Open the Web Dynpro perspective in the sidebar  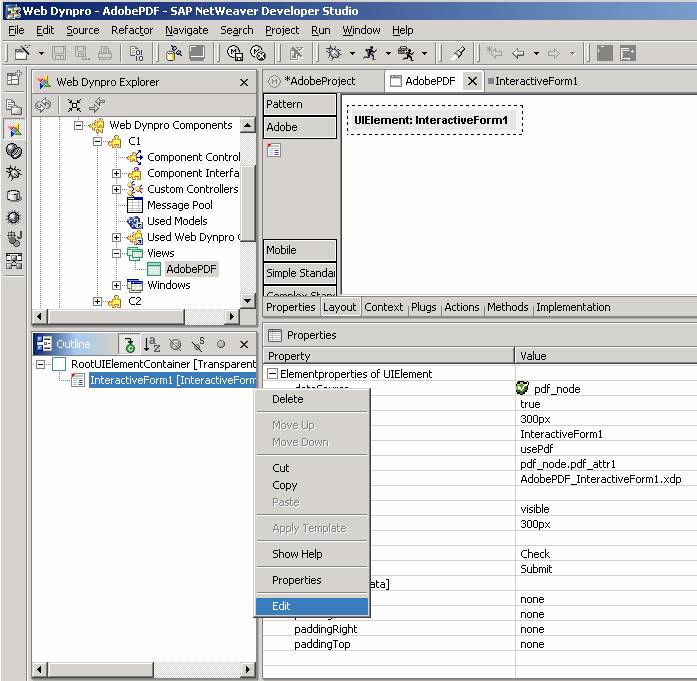[14, 129]
